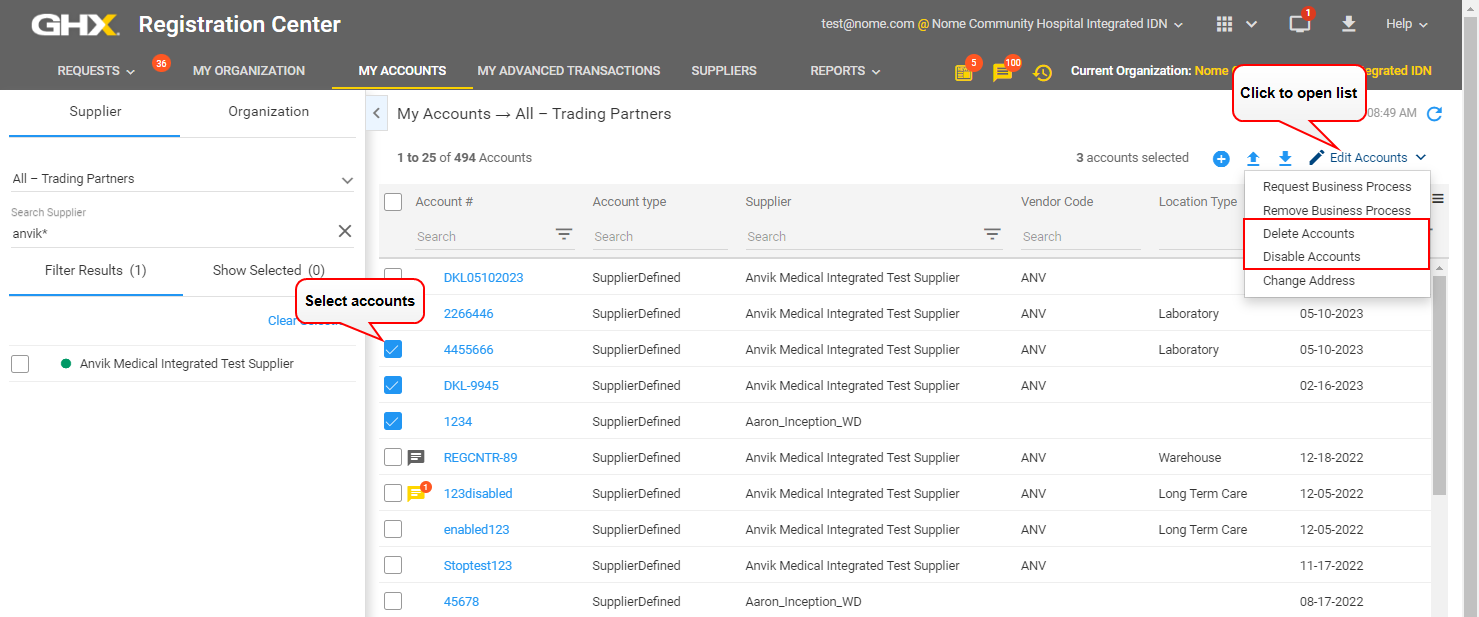Open the history clock icon
The height and width of the screenshot is (617, 1479).
(1042, 72)
